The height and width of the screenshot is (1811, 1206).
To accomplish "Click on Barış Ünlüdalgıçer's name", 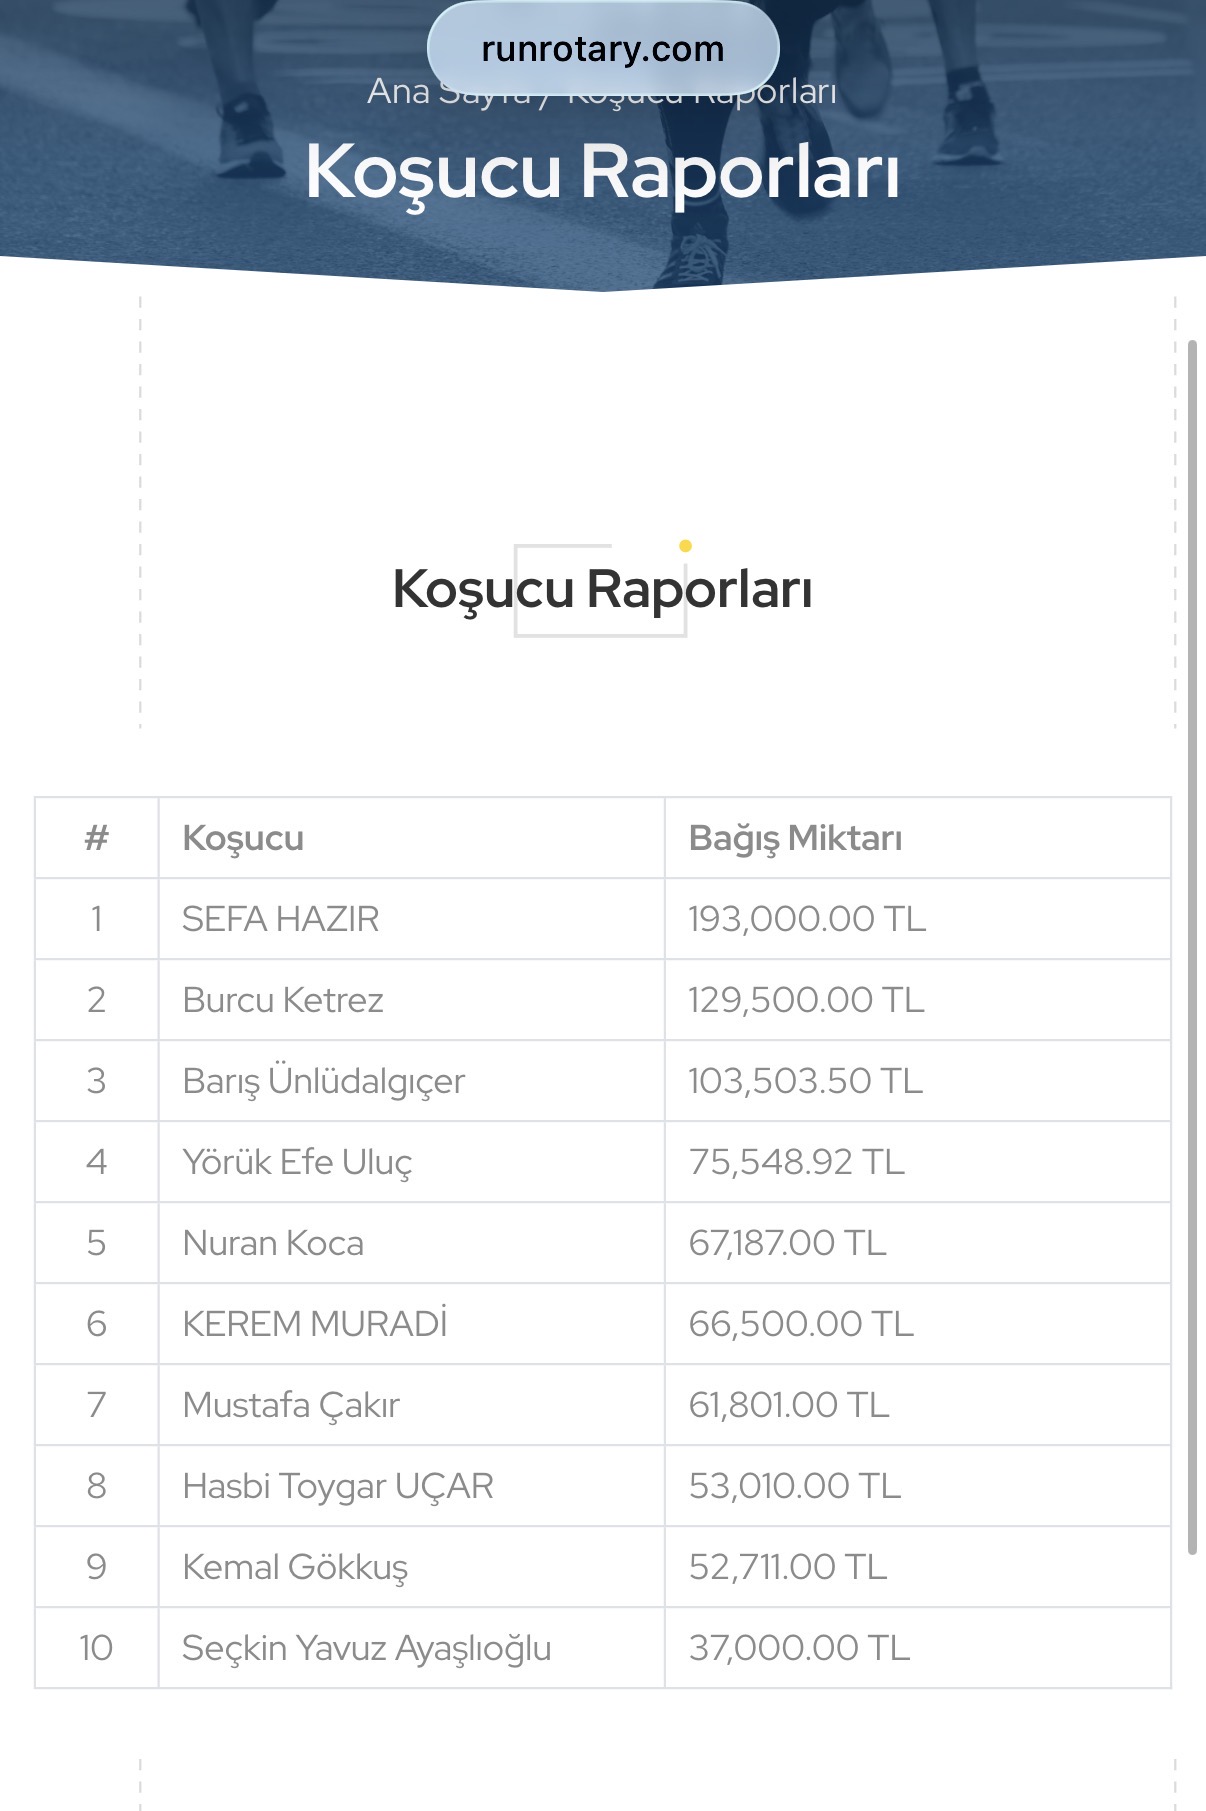I will point(324,1081).
